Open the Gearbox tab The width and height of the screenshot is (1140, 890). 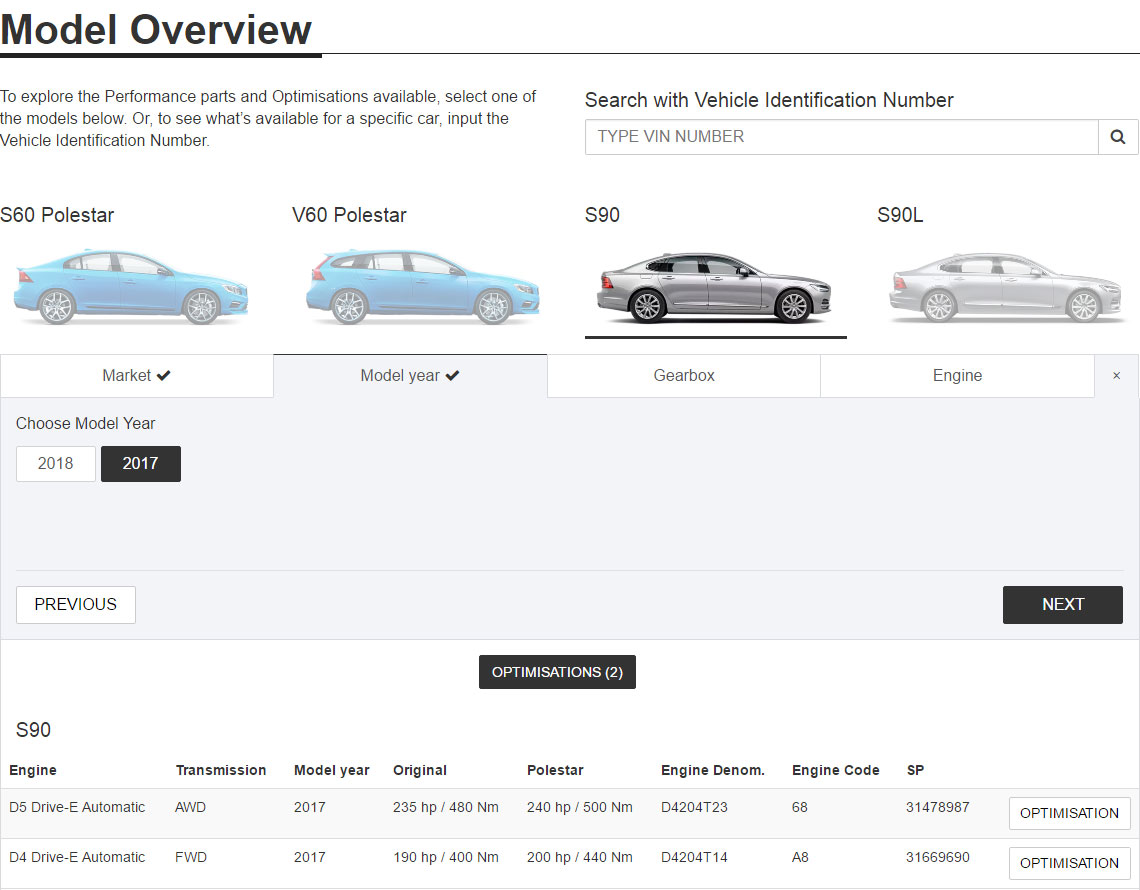[684, 376]
